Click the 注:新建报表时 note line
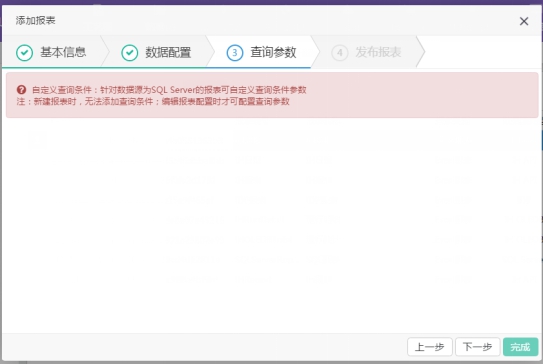The width and height of the screenshot is (543, 364). (153, 101)
